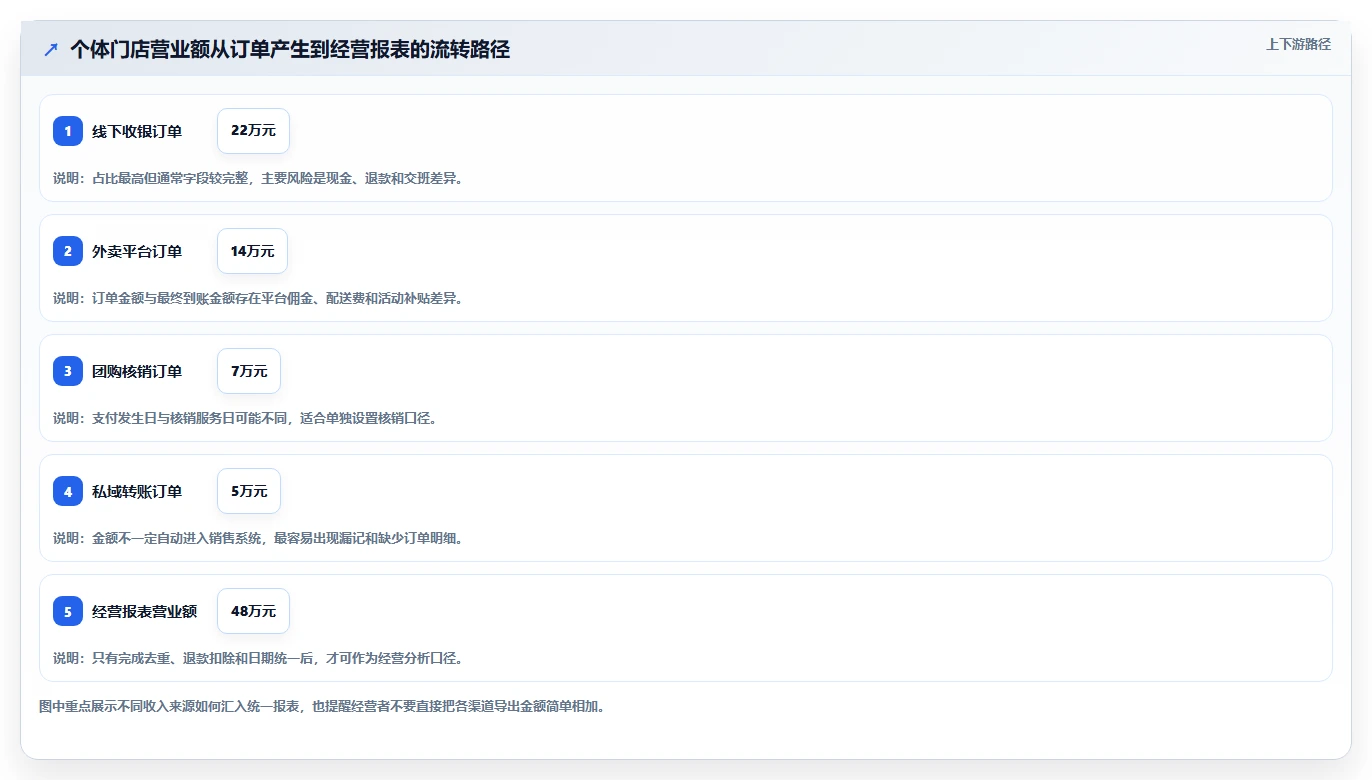
Task: Click step badge 1 for 线下收银订单
Action: [x=68, y=131]
